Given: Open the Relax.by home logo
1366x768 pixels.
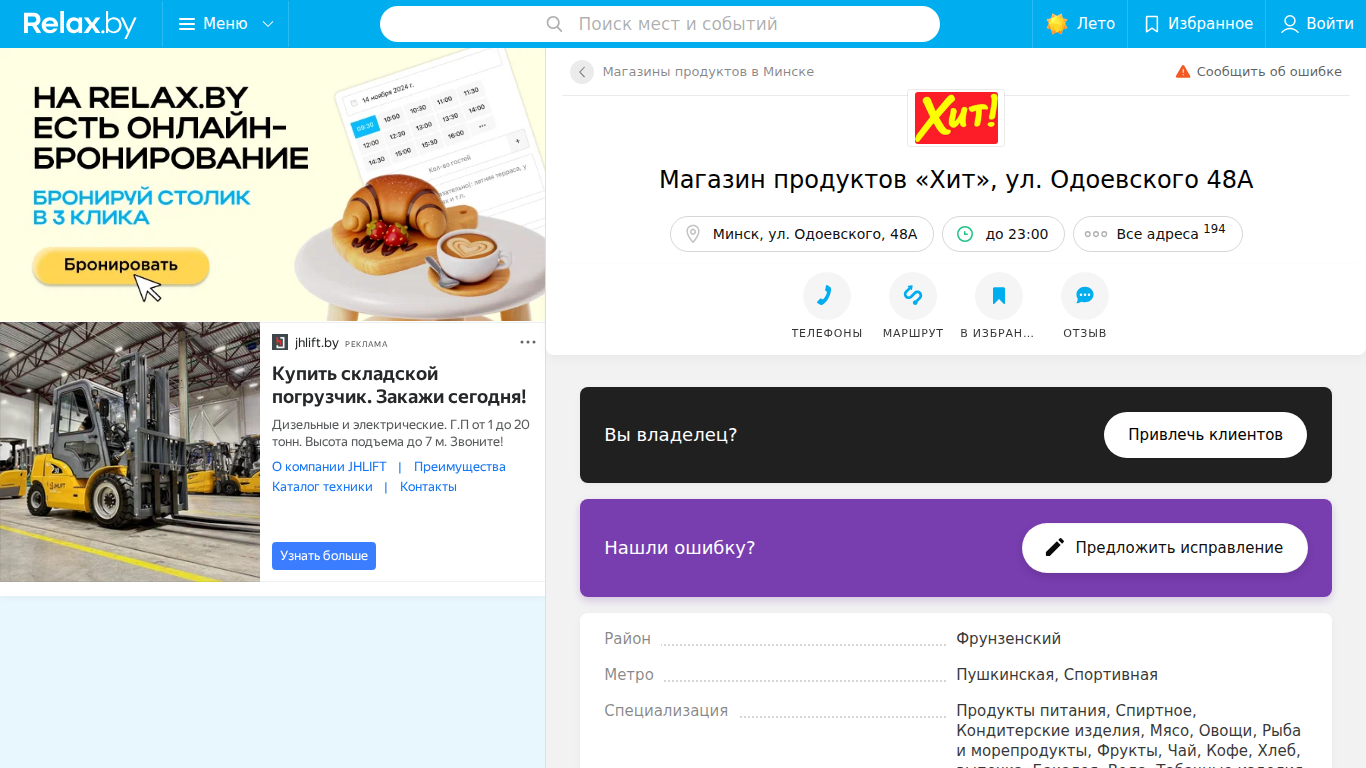Looking at the screenshot, I should [x=80, y=24].
